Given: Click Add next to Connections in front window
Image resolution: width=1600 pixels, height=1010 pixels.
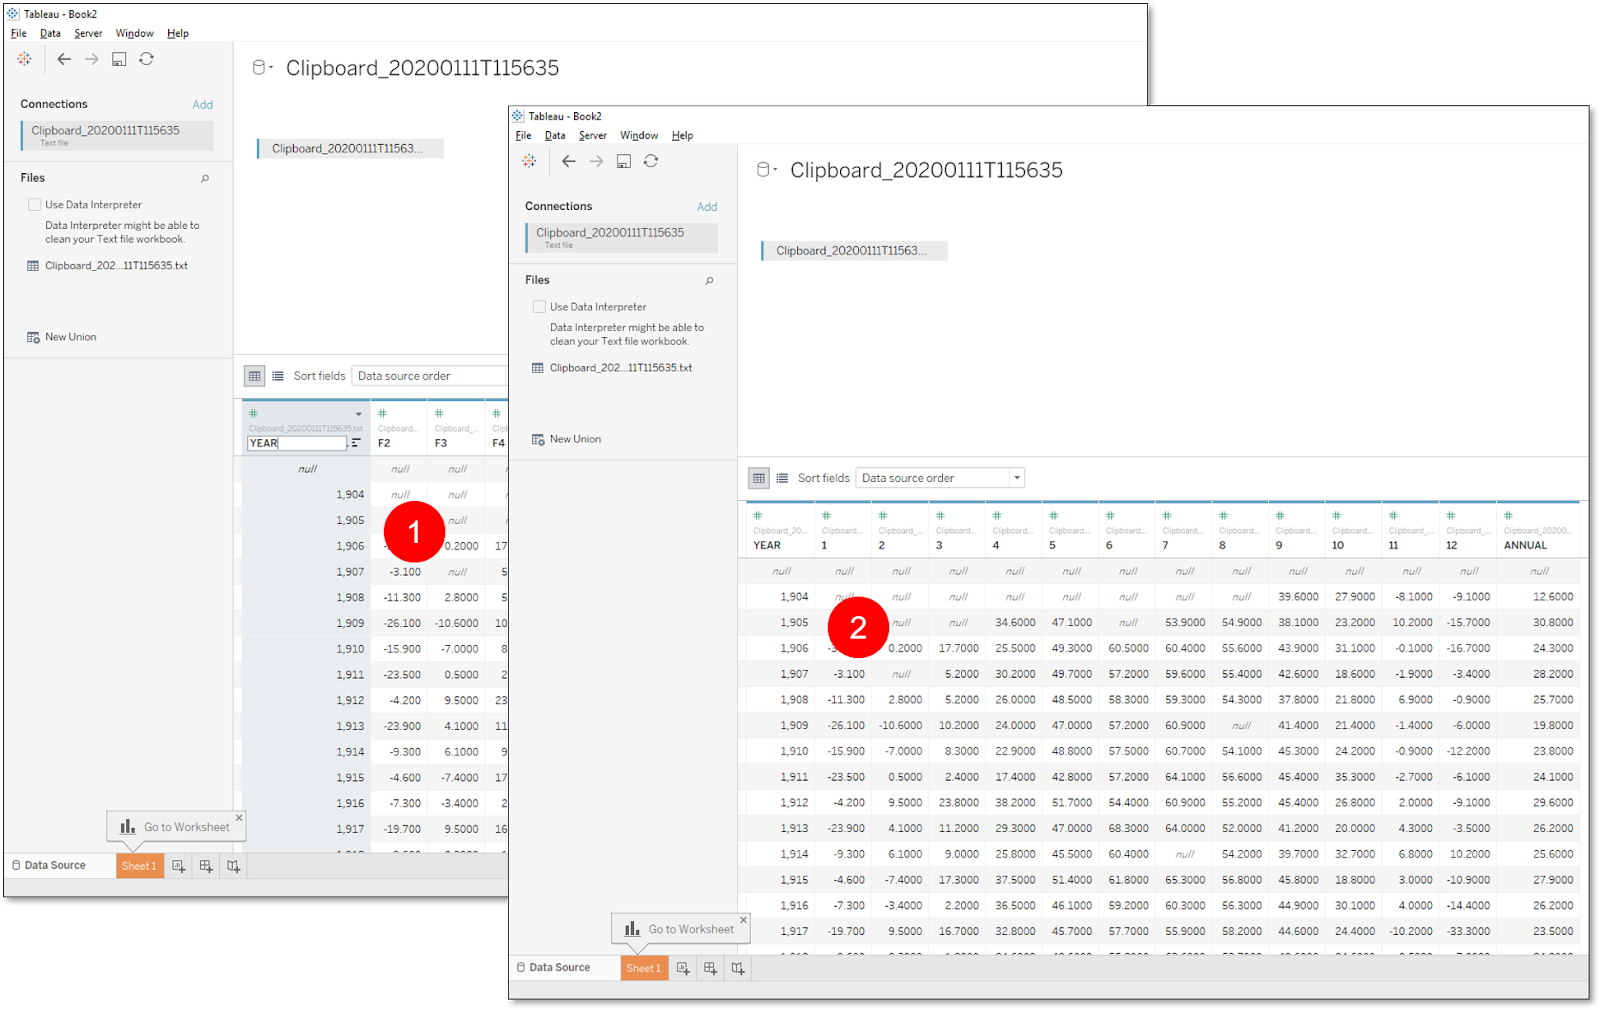Looking at the screenshot, I should tap(707, 207).
